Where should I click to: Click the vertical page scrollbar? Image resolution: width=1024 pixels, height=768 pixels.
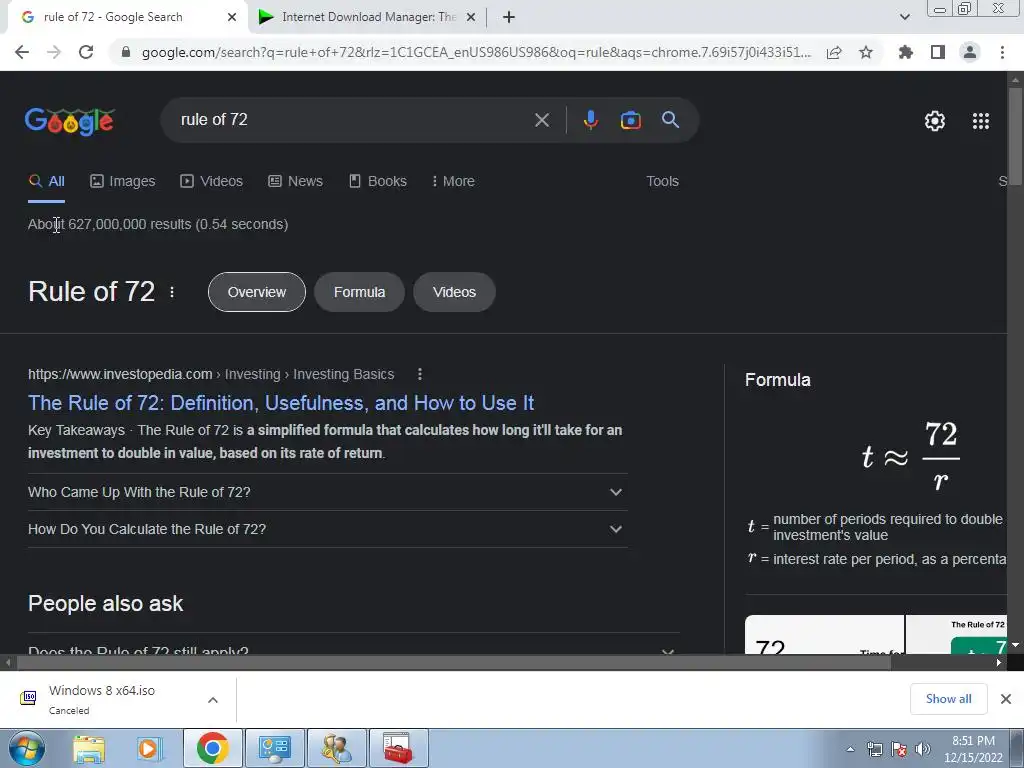pos(1015,137)
